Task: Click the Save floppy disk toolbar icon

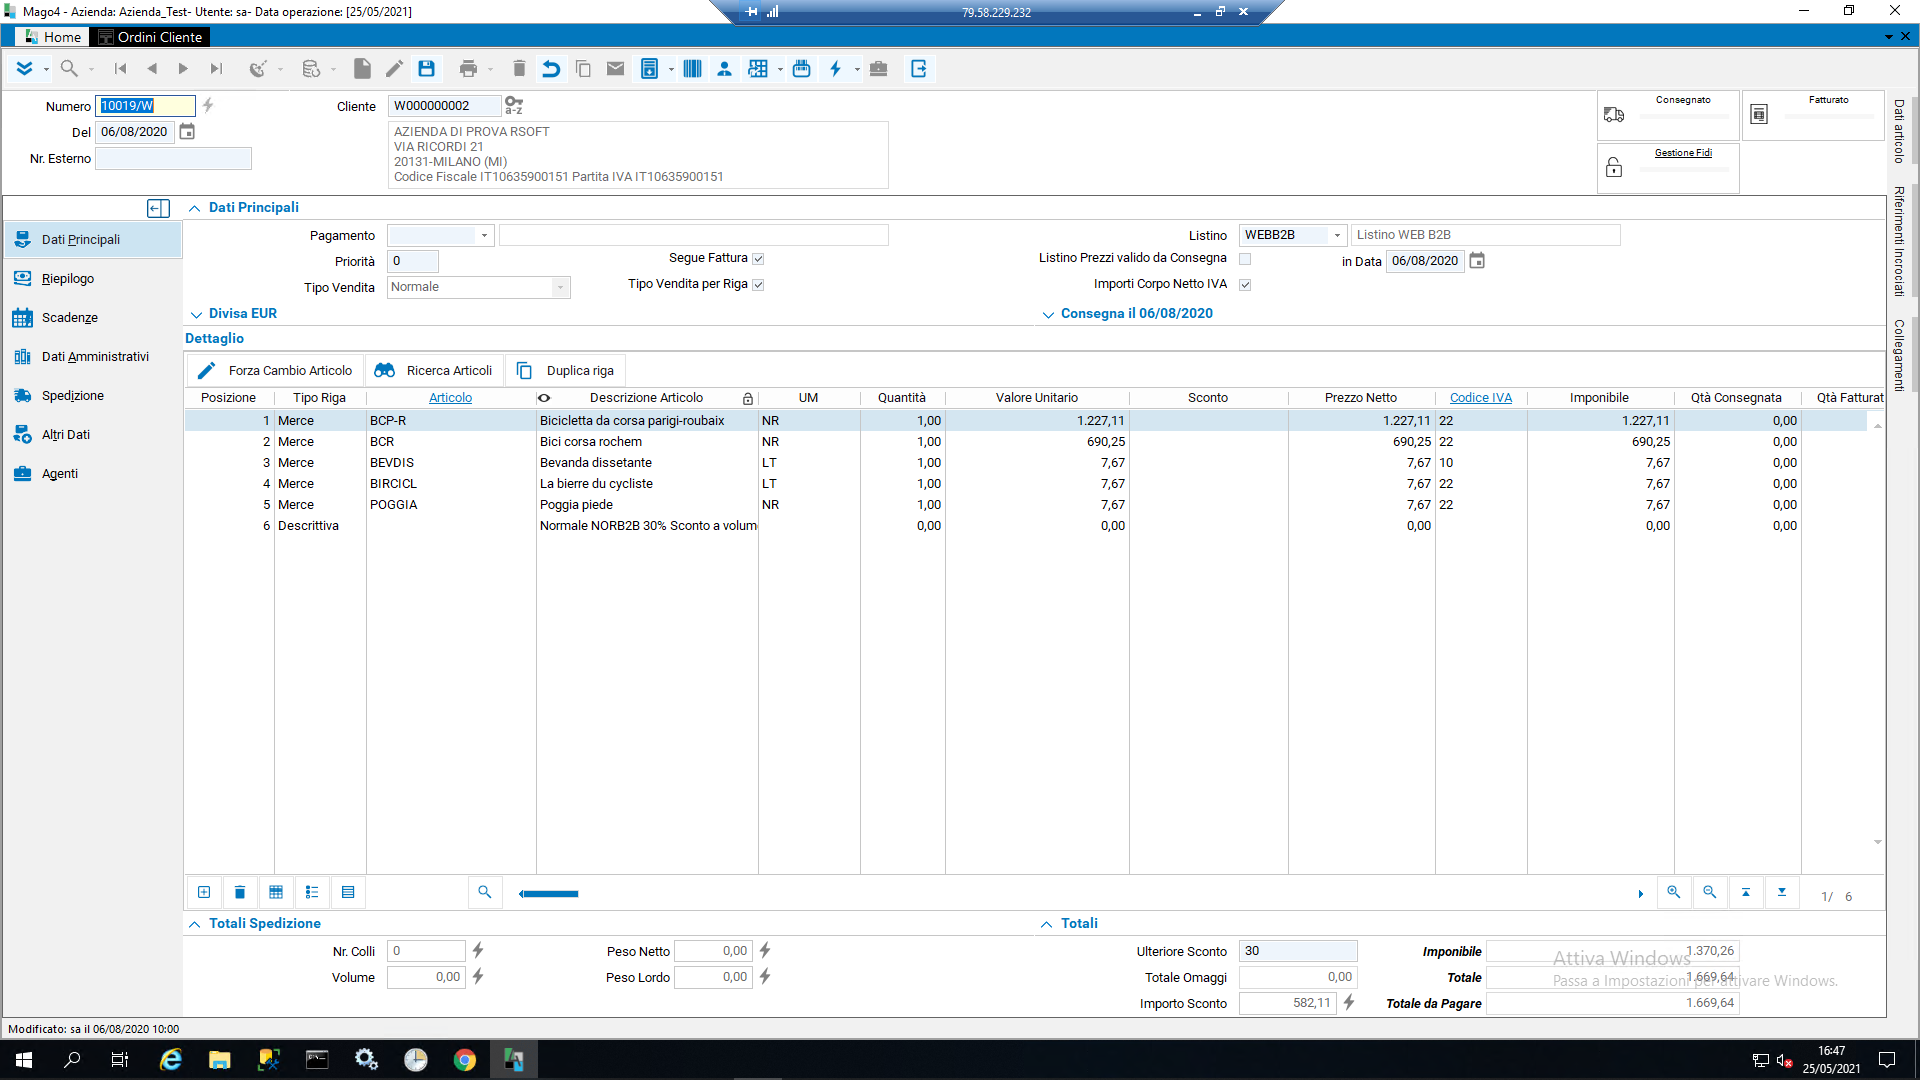Action: coord(427,69)
